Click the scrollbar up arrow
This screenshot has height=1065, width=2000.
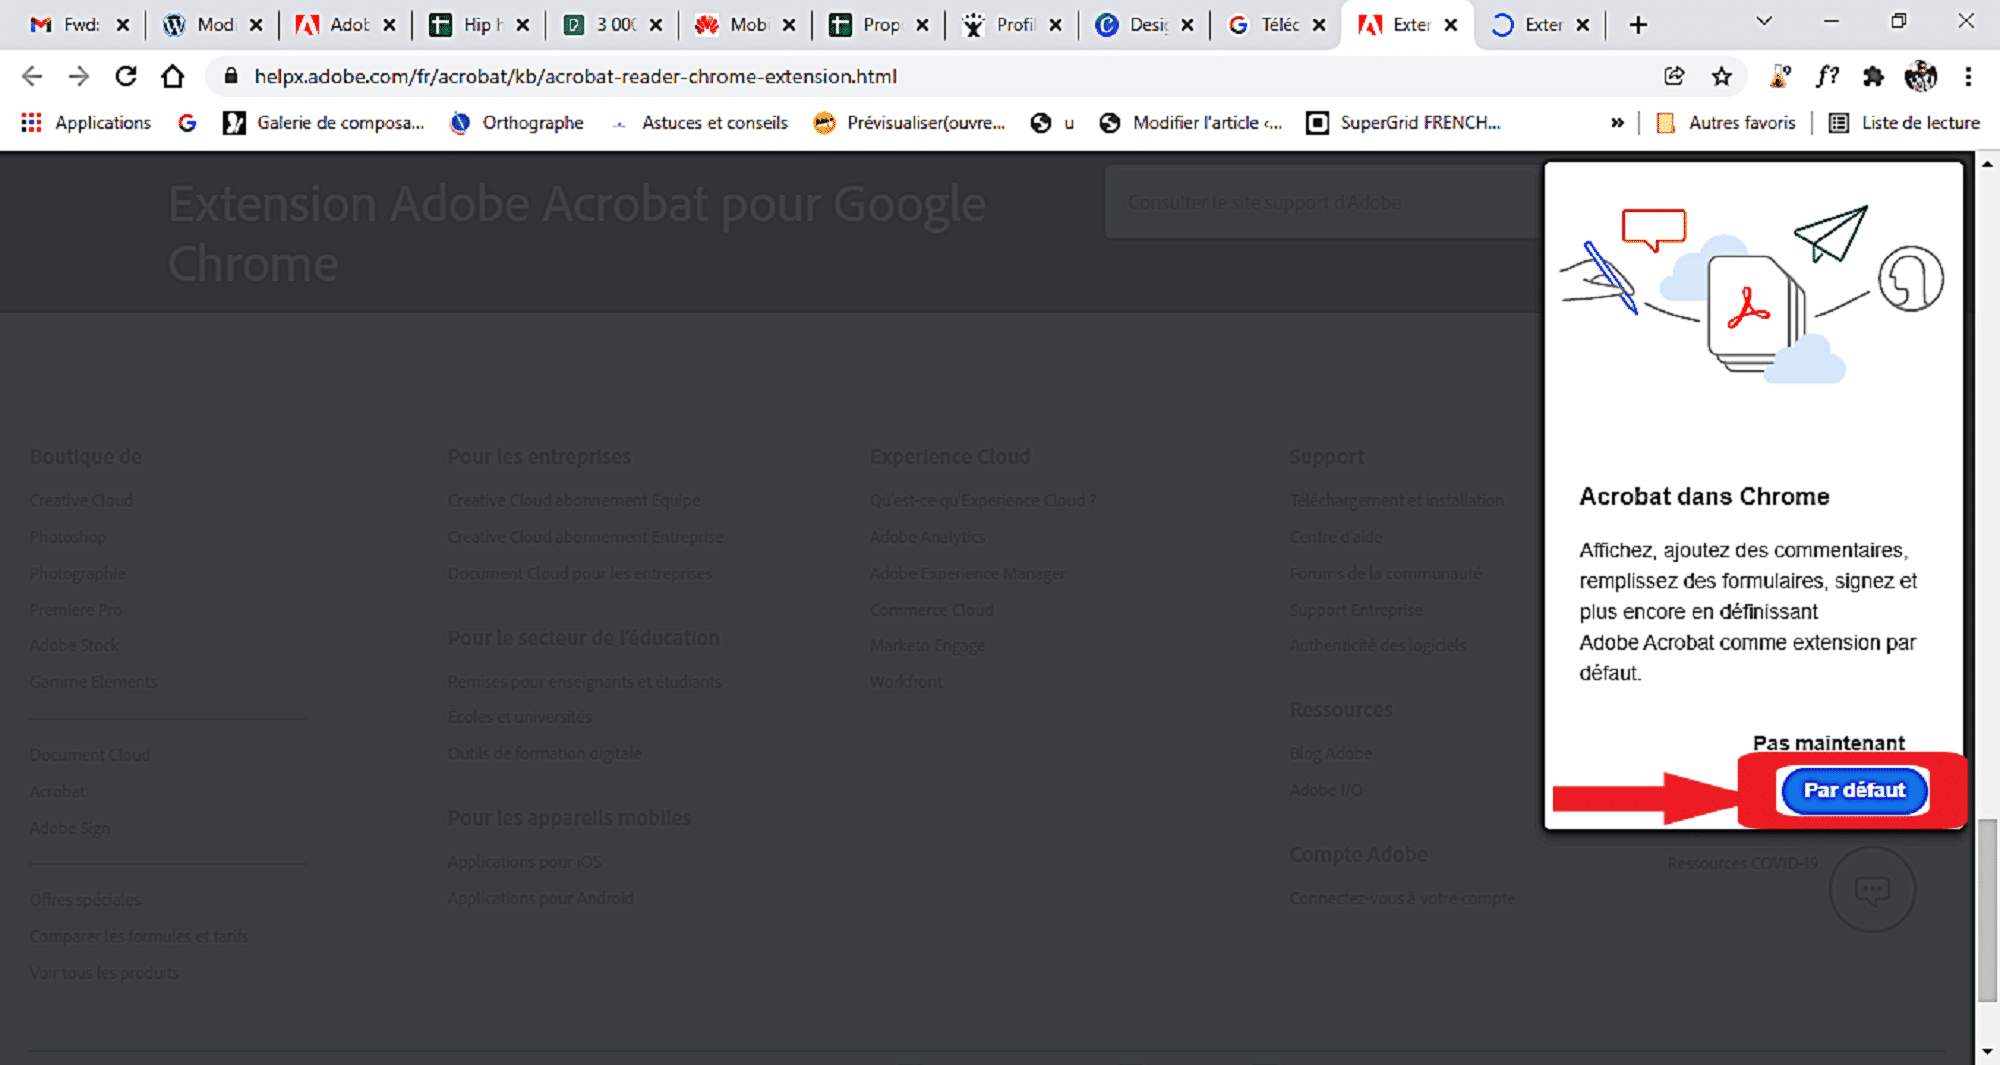point(1987,163)
